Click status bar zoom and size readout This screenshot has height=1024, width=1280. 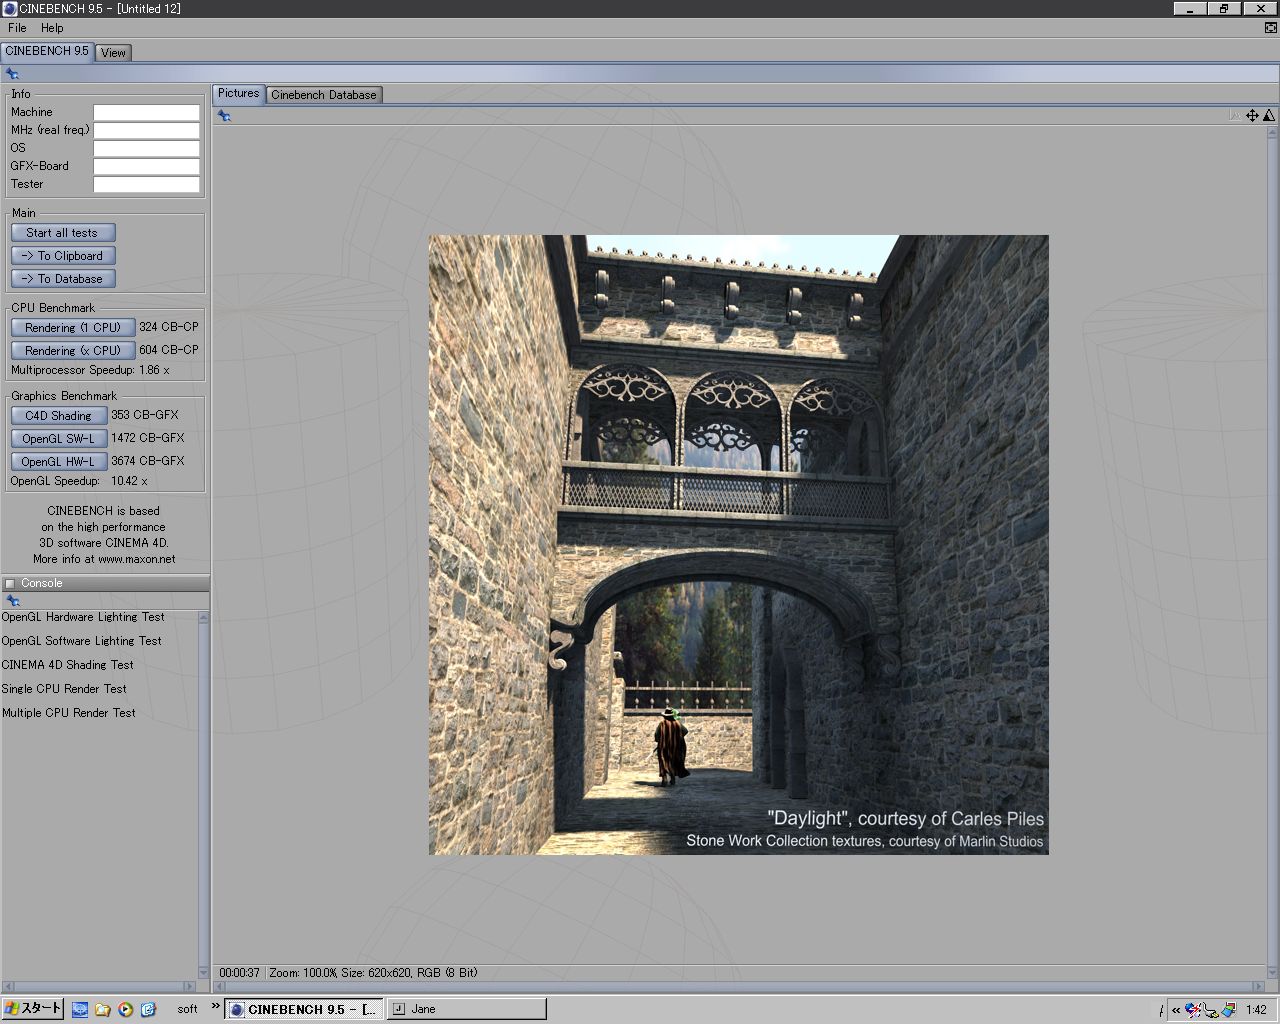point(373,973)
